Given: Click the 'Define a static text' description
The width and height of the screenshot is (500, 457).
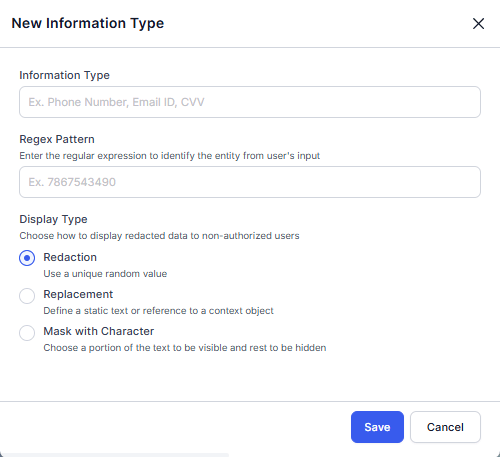Looking at the screenshot, I should [x=159, y=311].
